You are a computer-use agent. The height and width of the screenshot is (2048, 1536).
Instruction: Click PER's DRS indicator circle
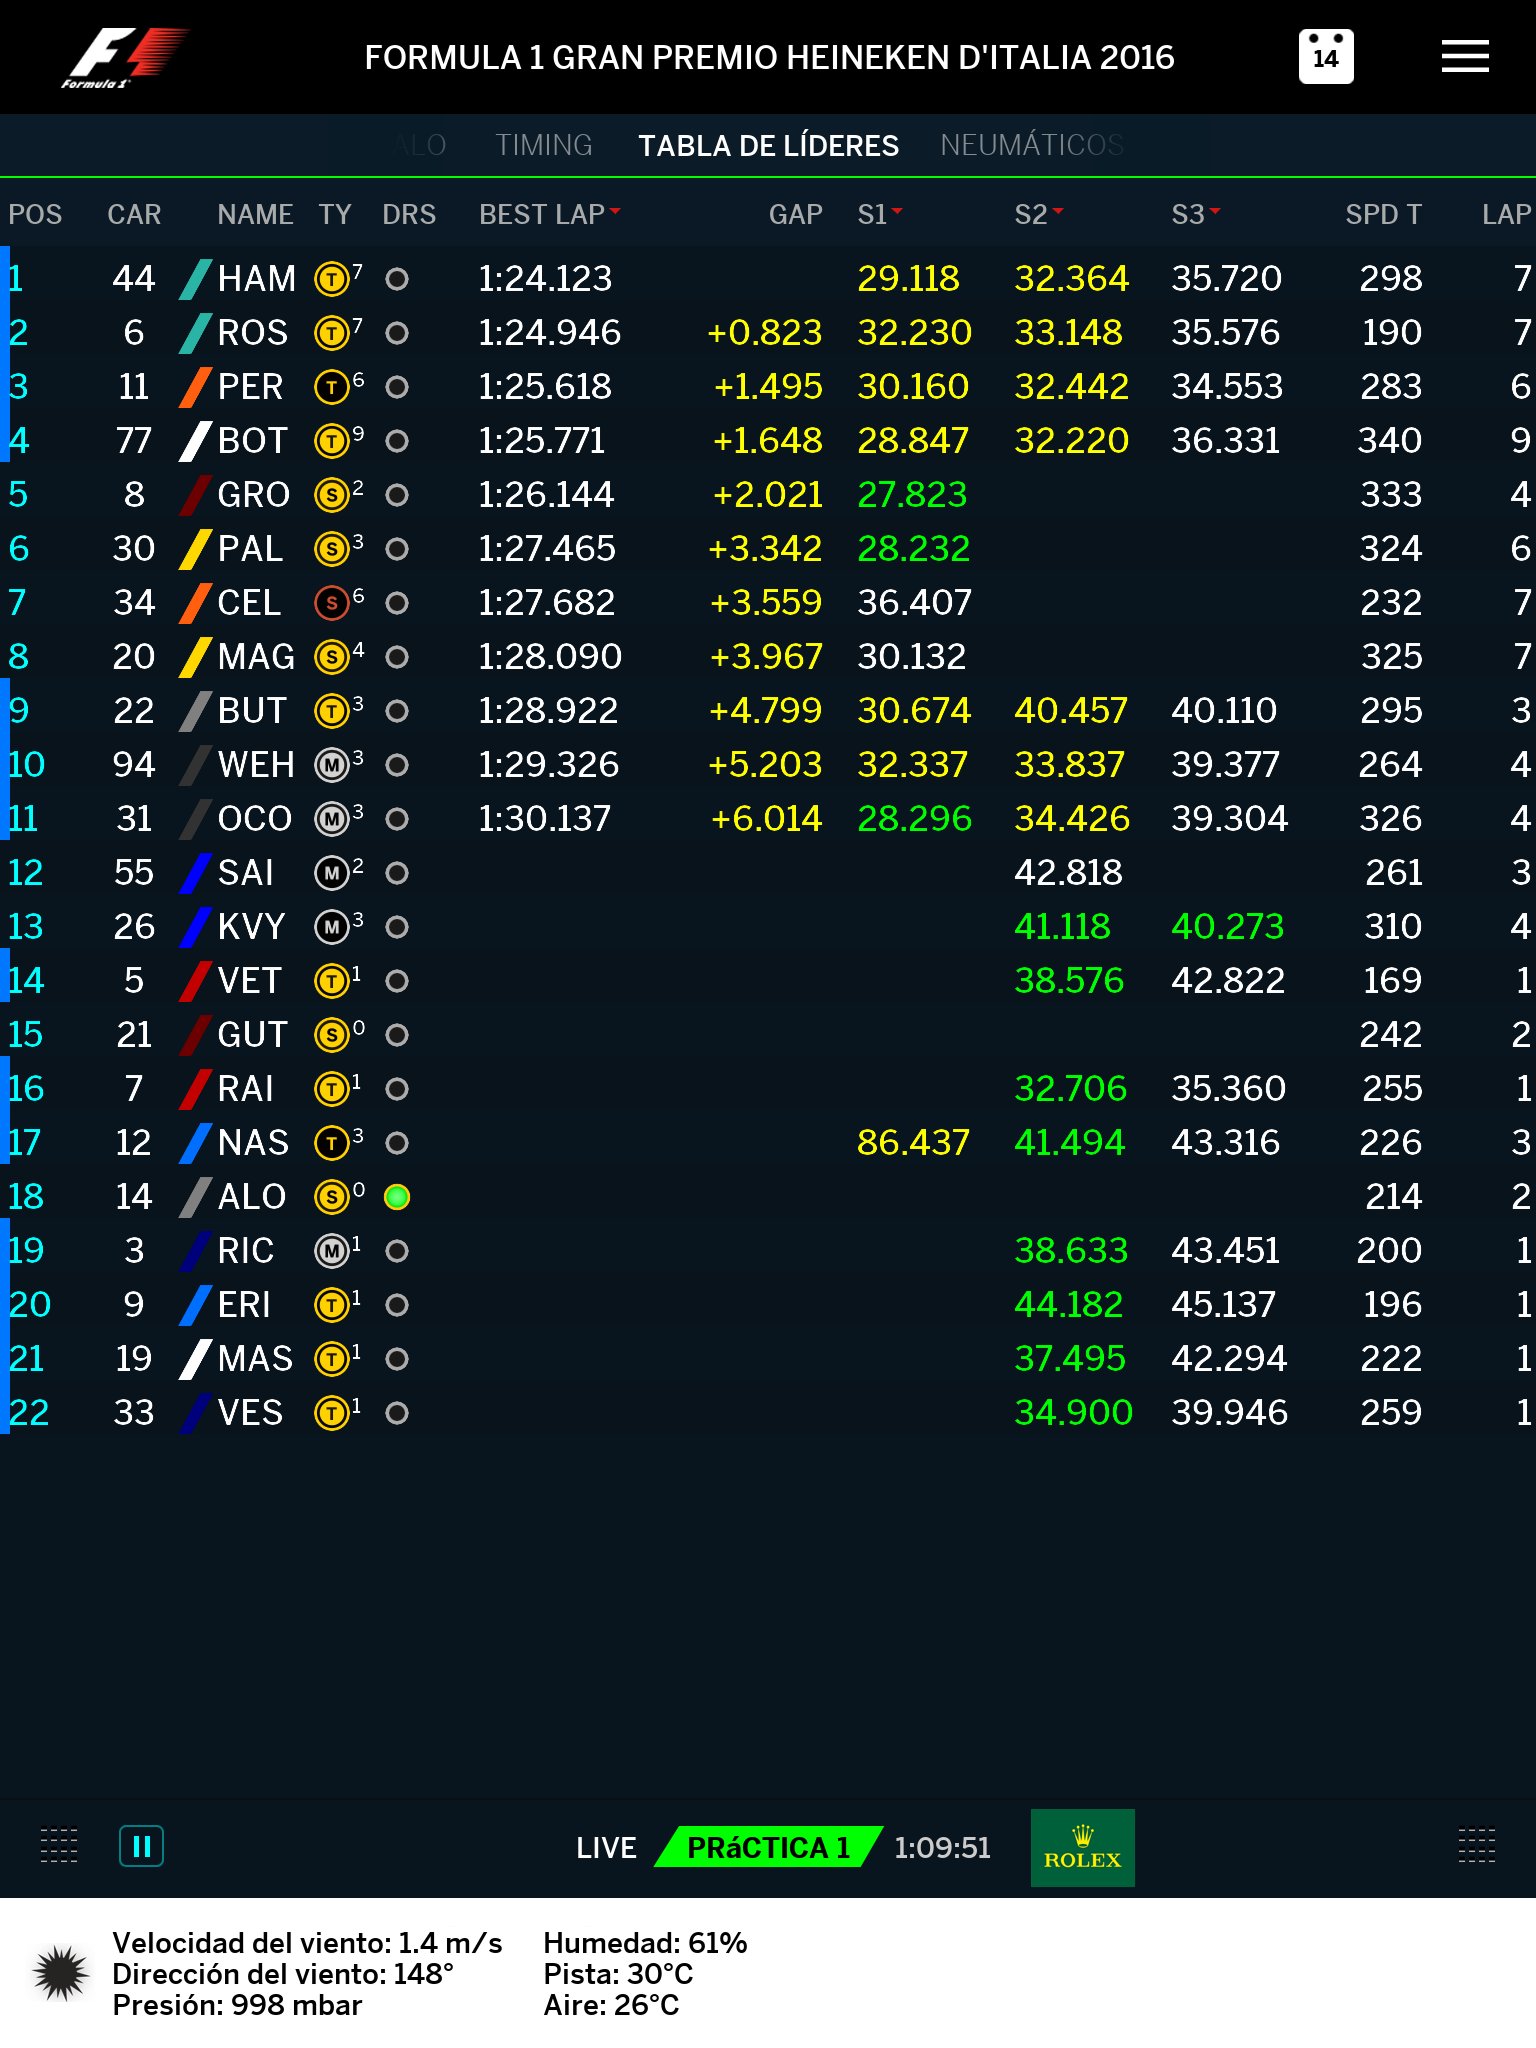397,387
